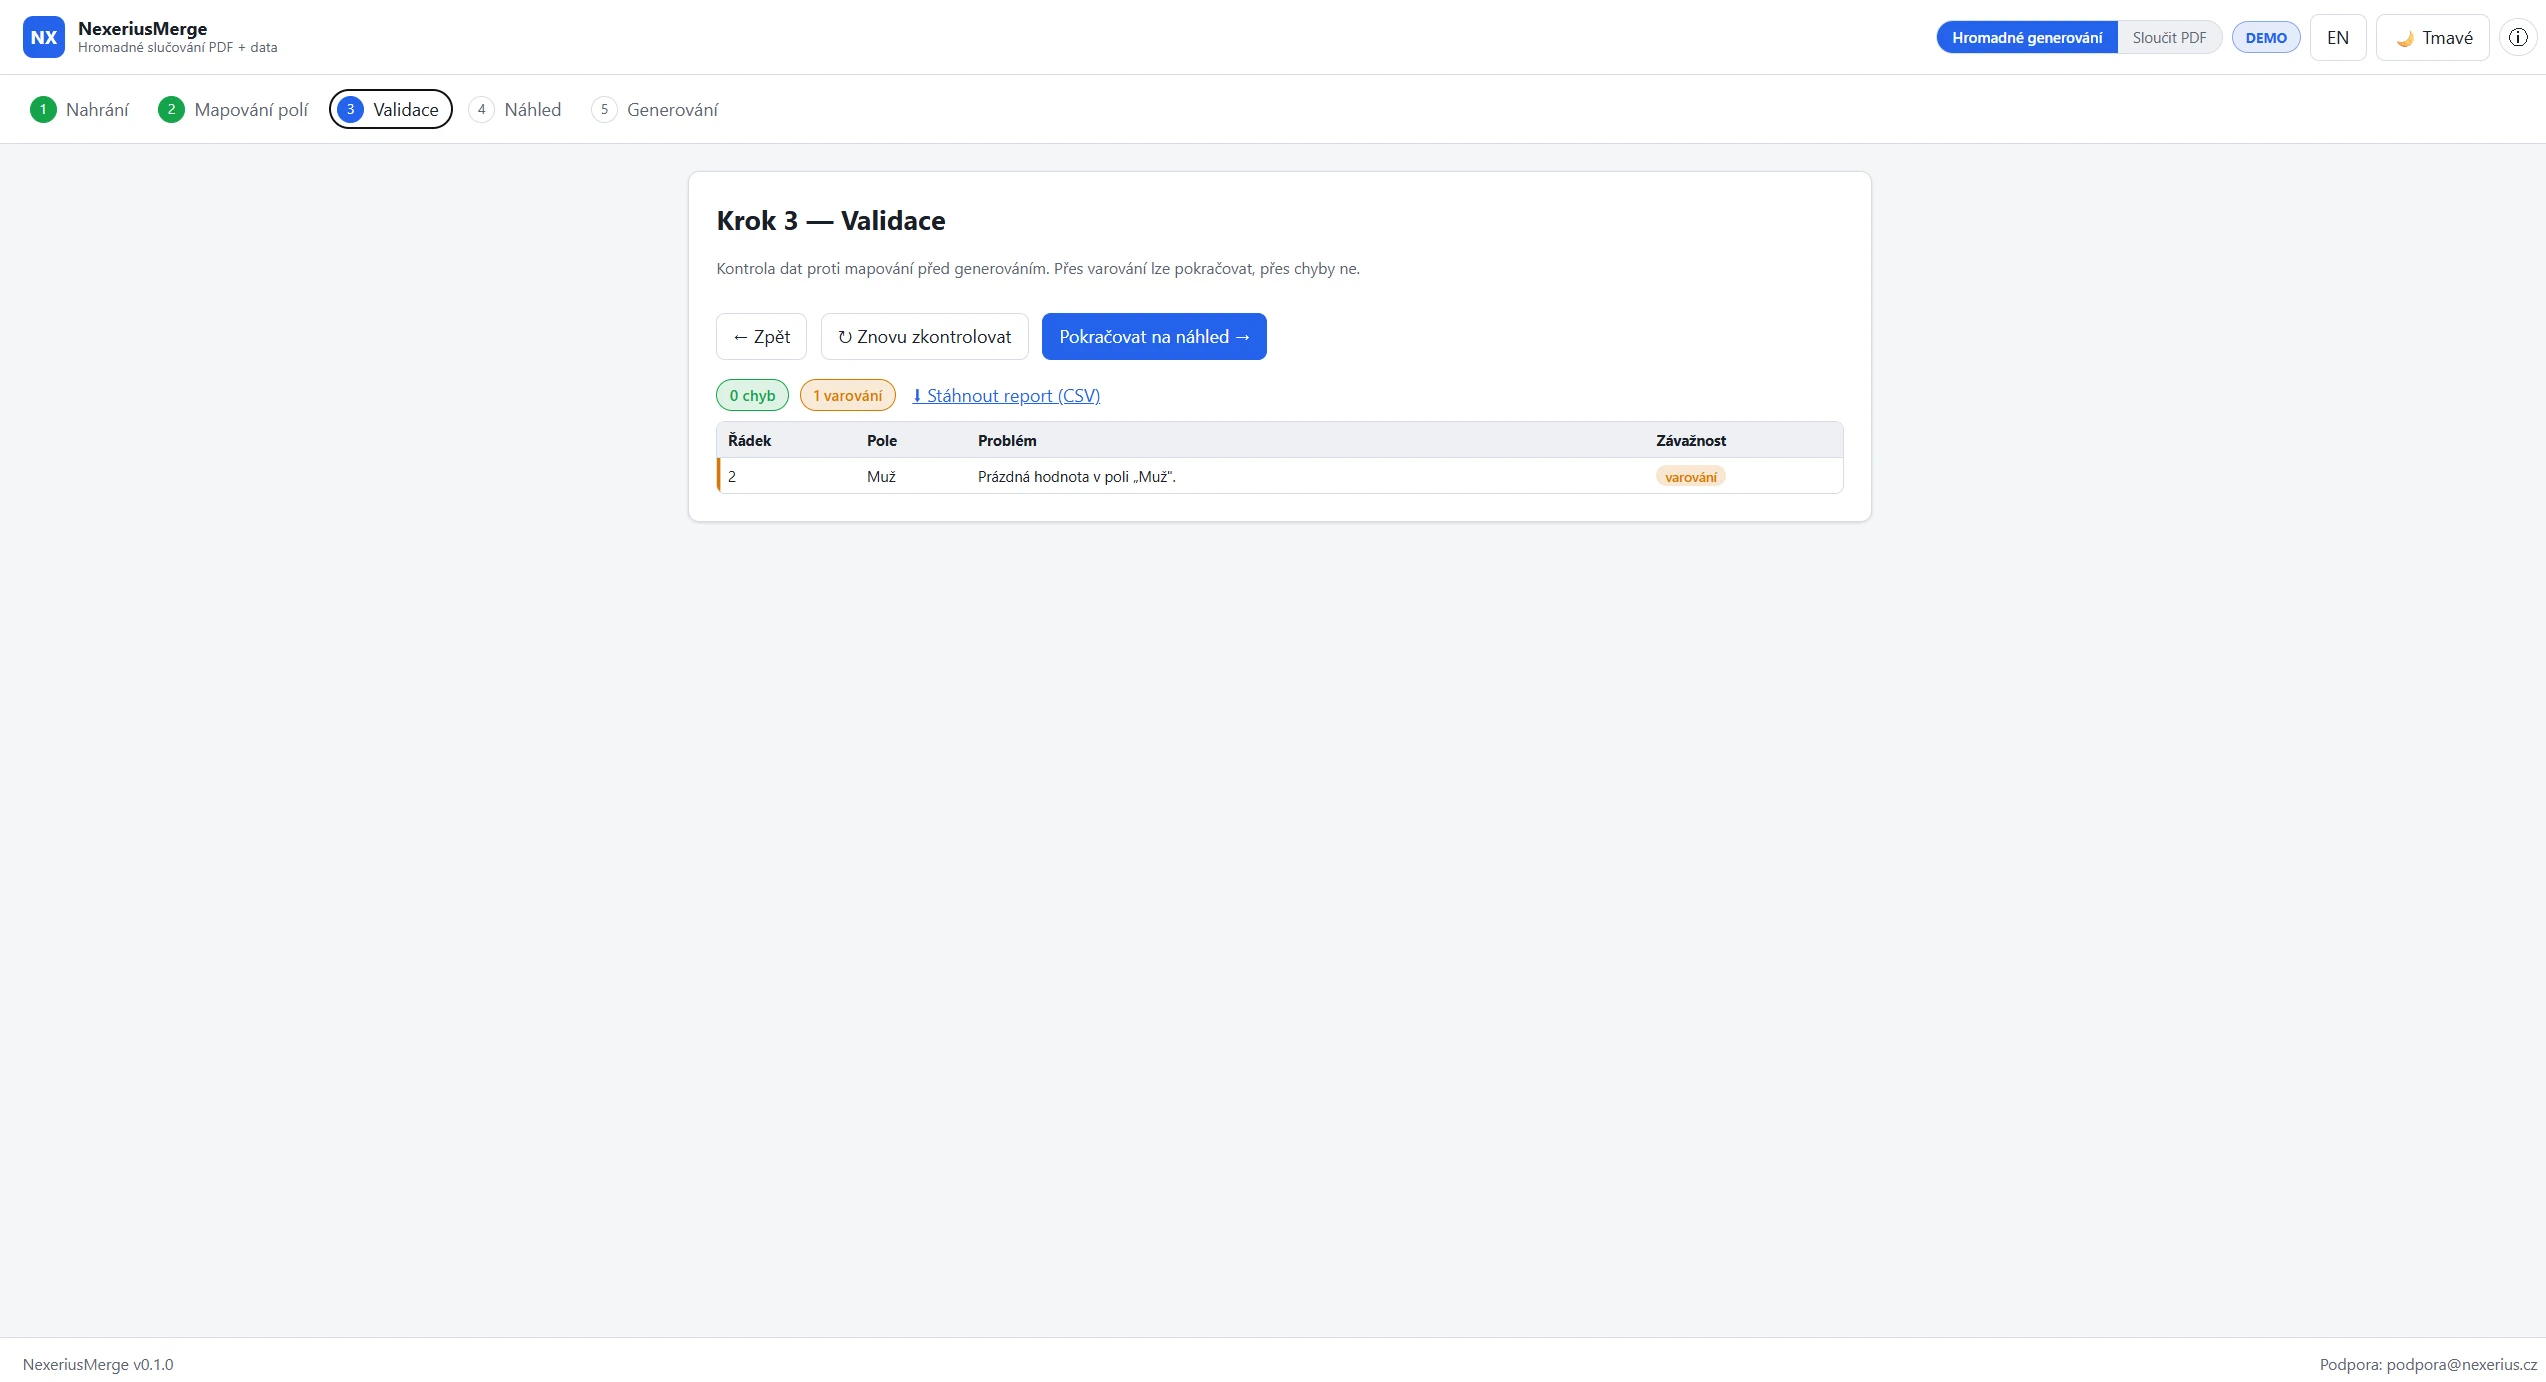Viewport: 2546px width, 1382px height.
Task: Select Hromadné generování mode
Action: coord(2027,37)
